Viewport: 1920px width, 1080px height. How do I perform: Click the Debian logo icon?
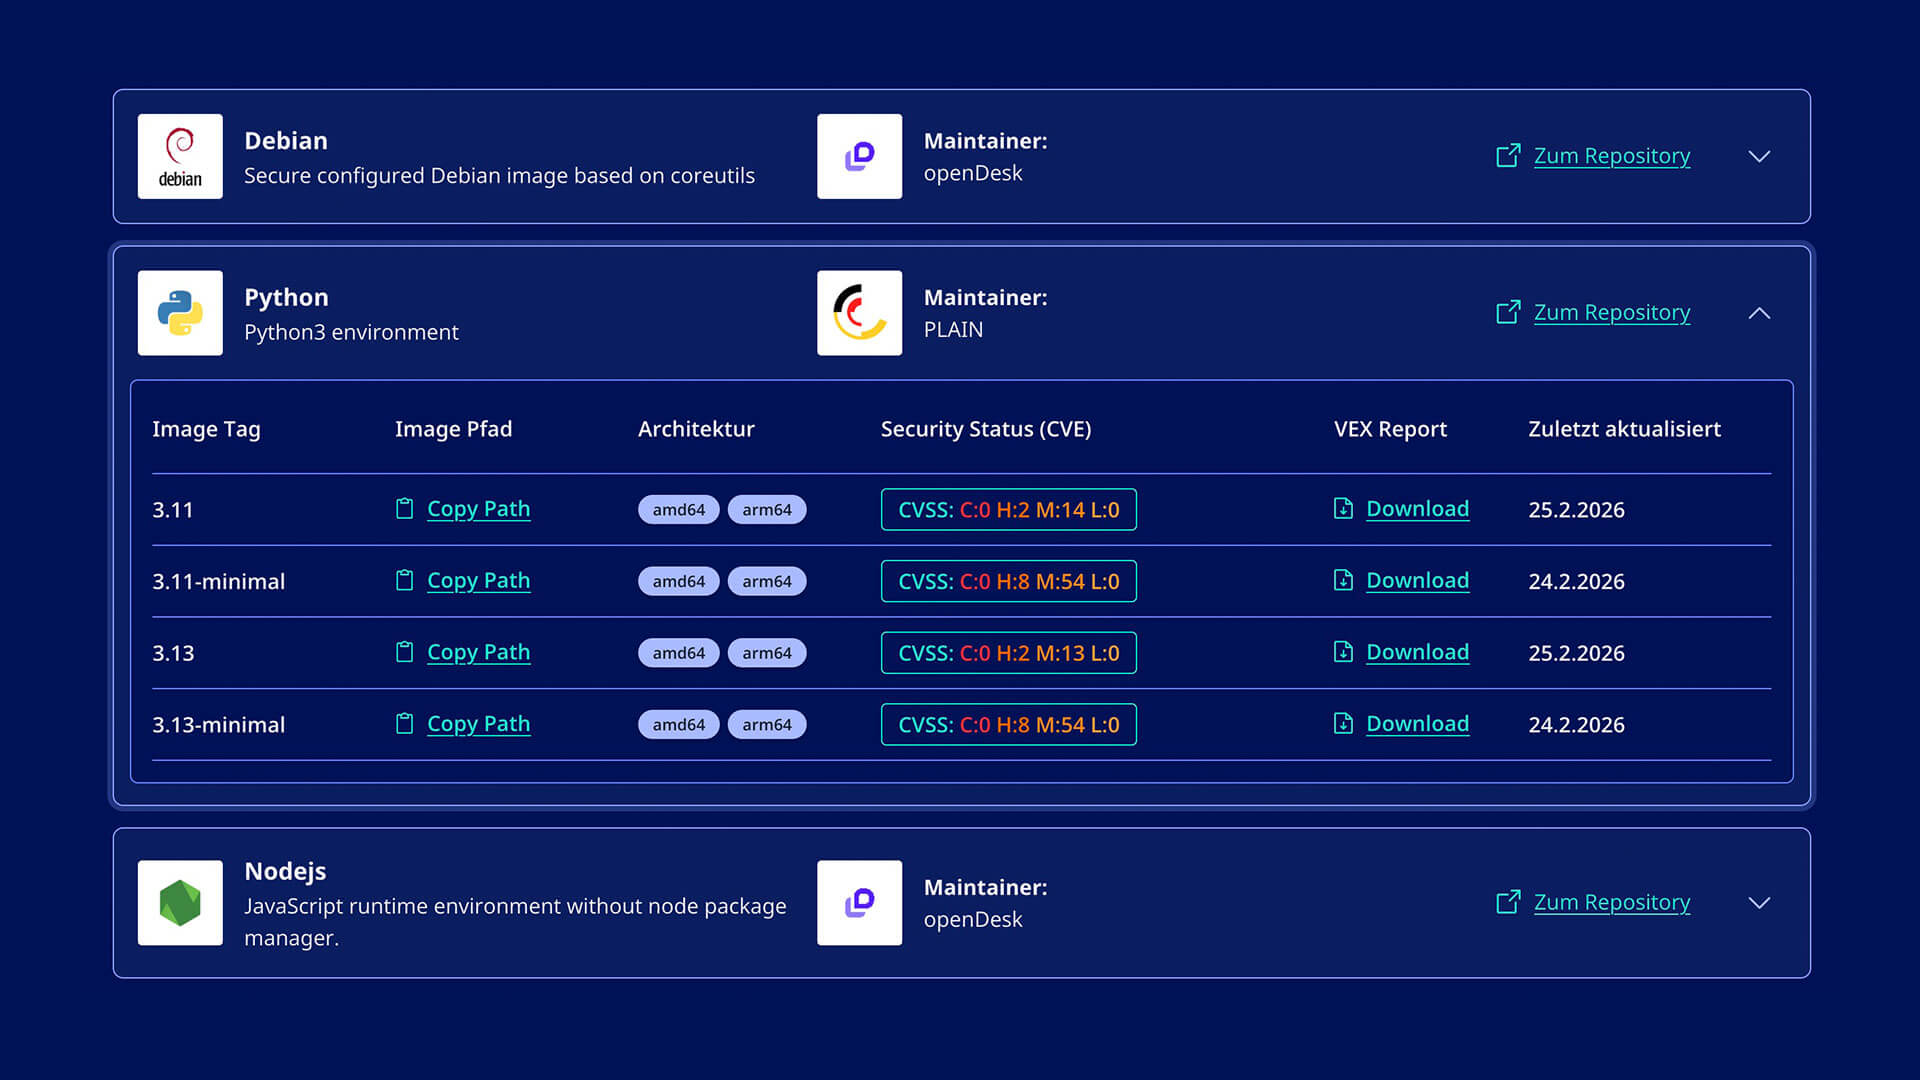(x=180, y=156)
